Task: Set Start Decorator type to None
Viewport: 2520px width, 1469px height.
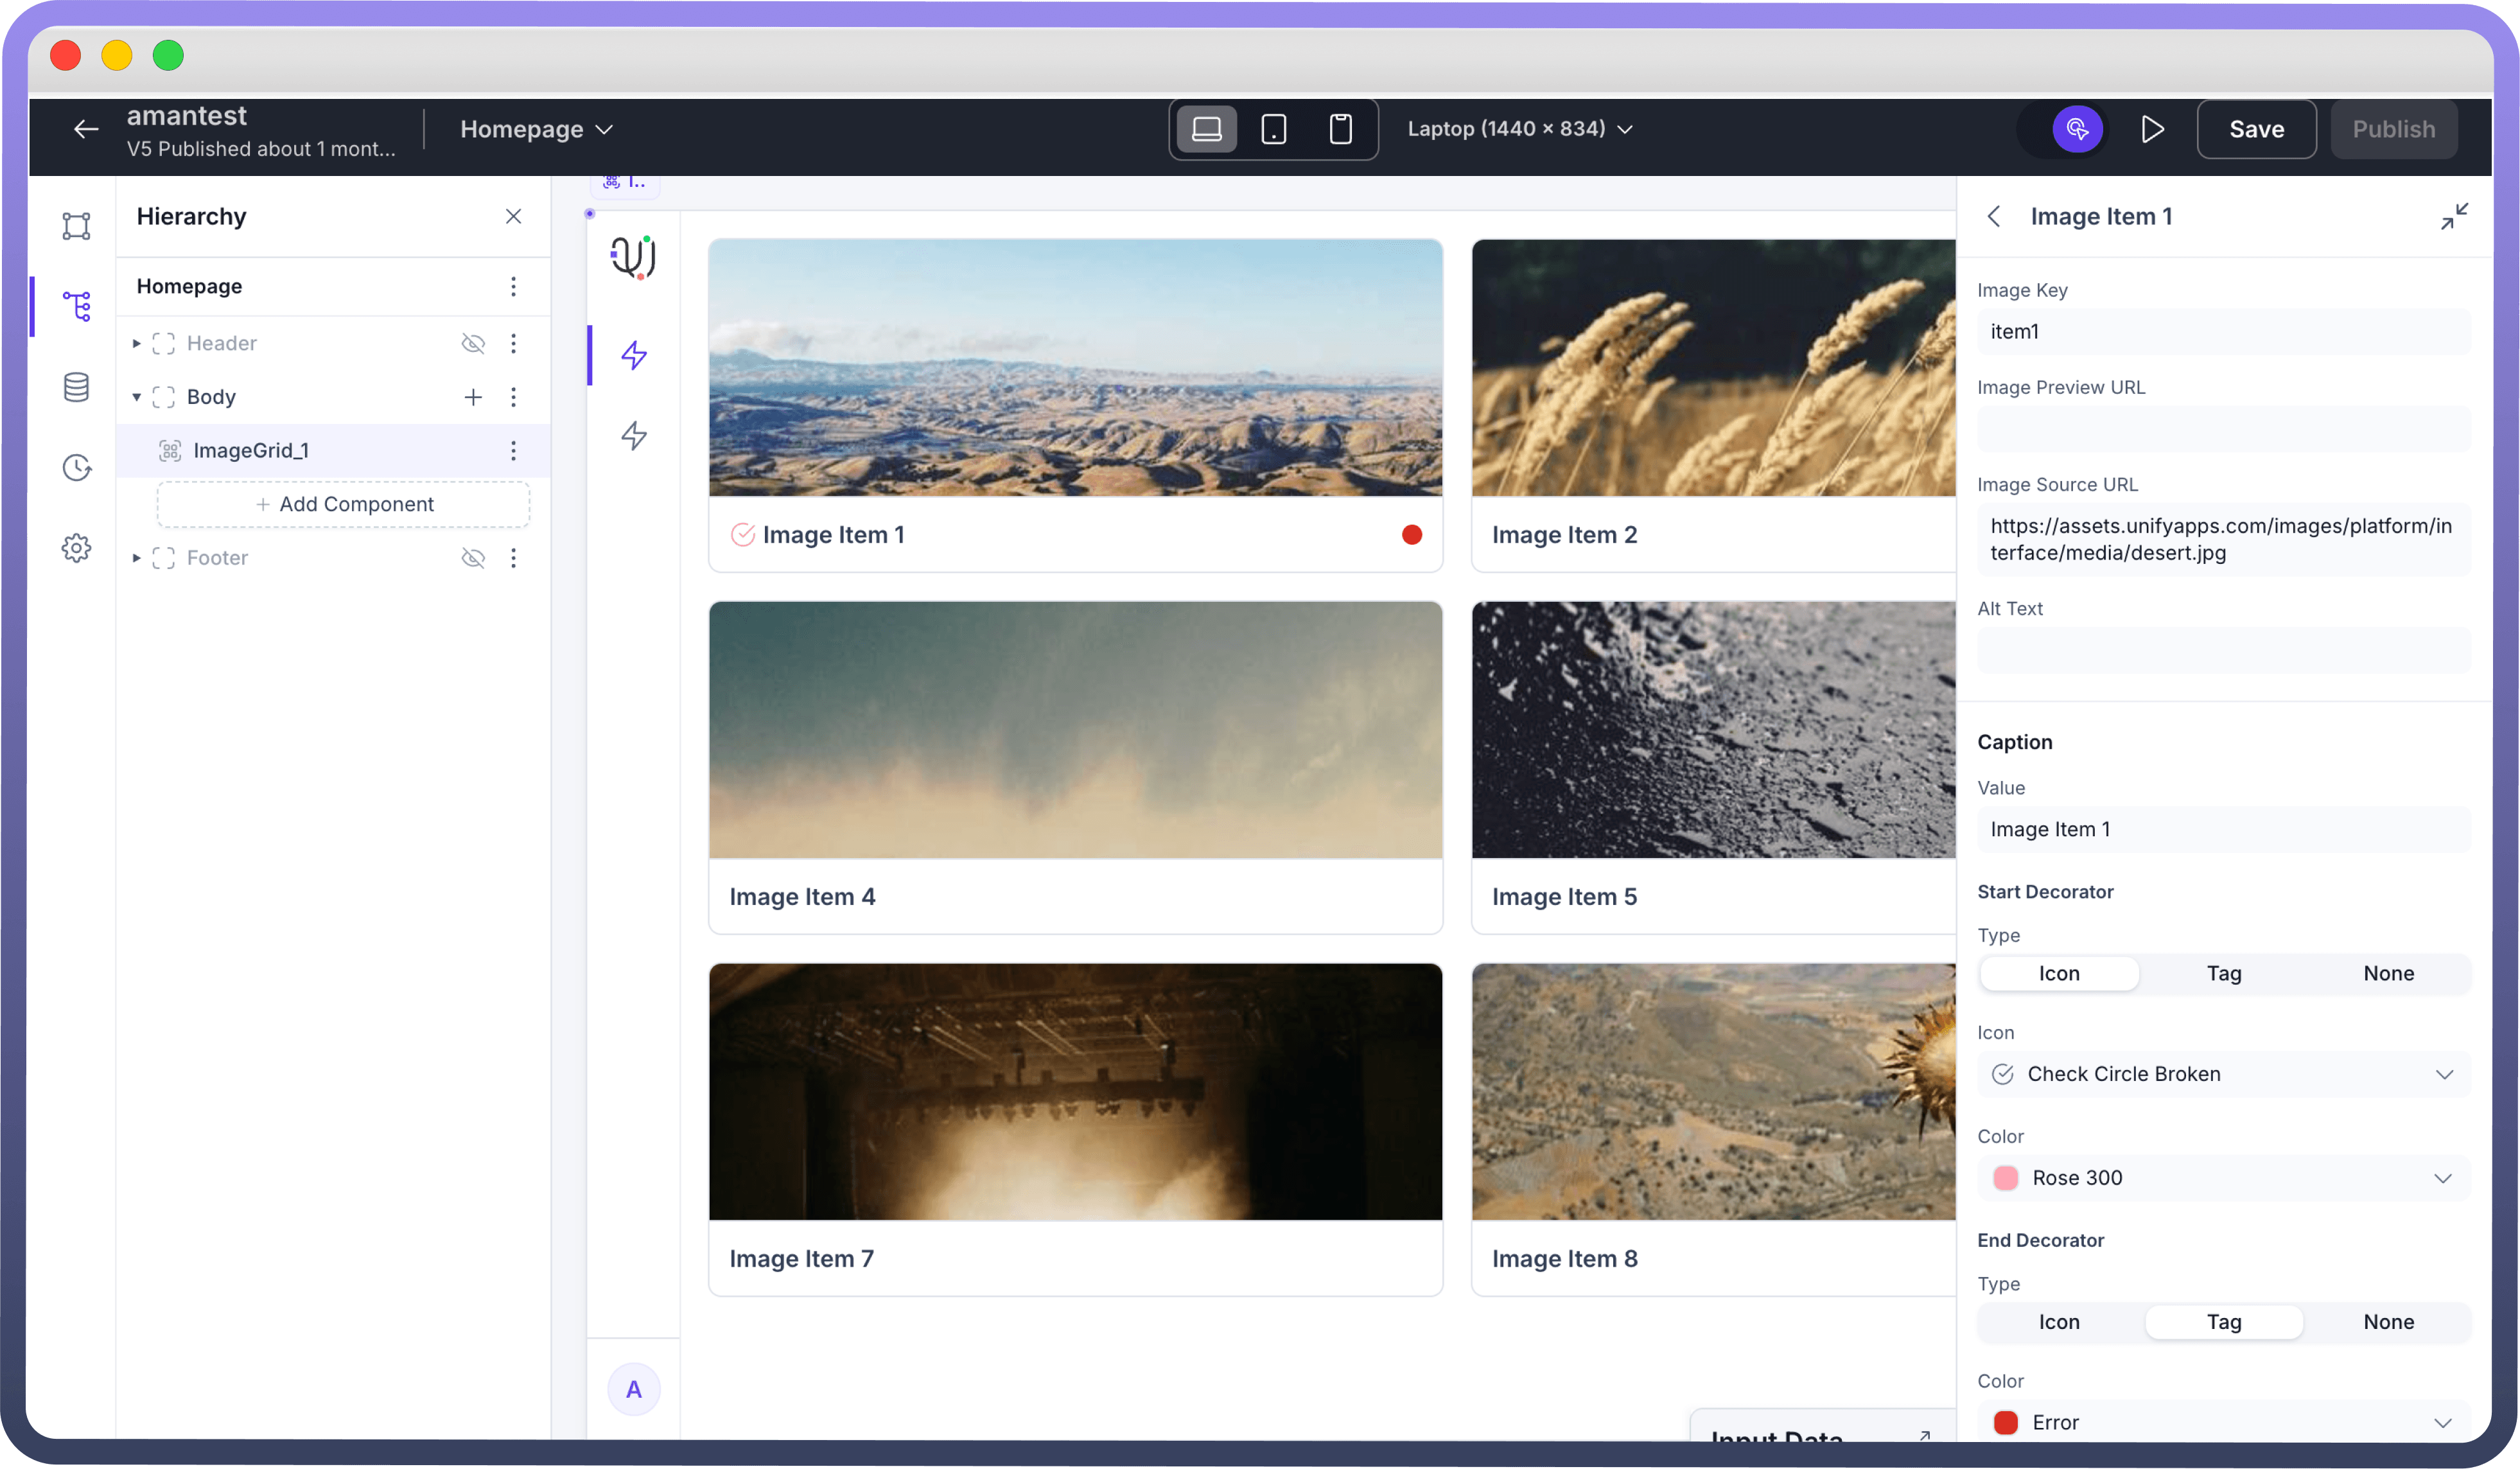Action: pos(2388,973)
